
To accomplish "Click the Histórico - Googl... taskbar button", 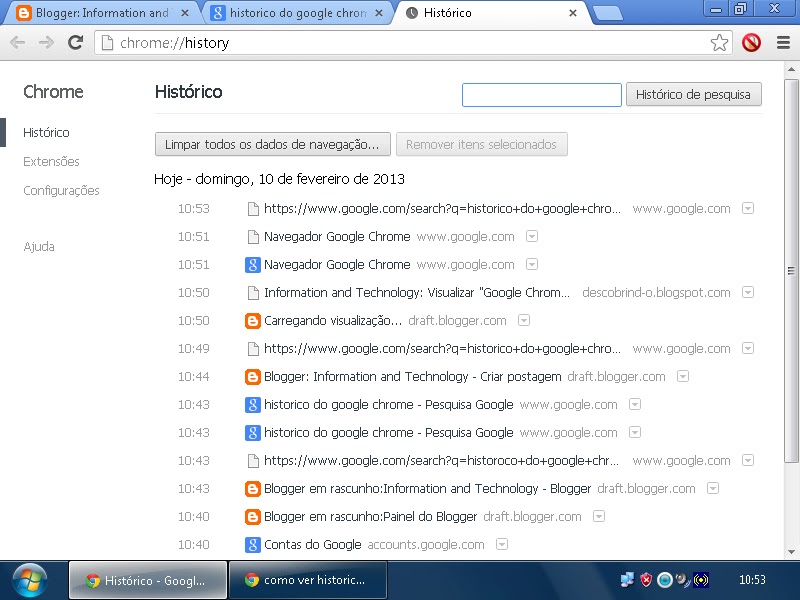I will (x=148, y=580).
